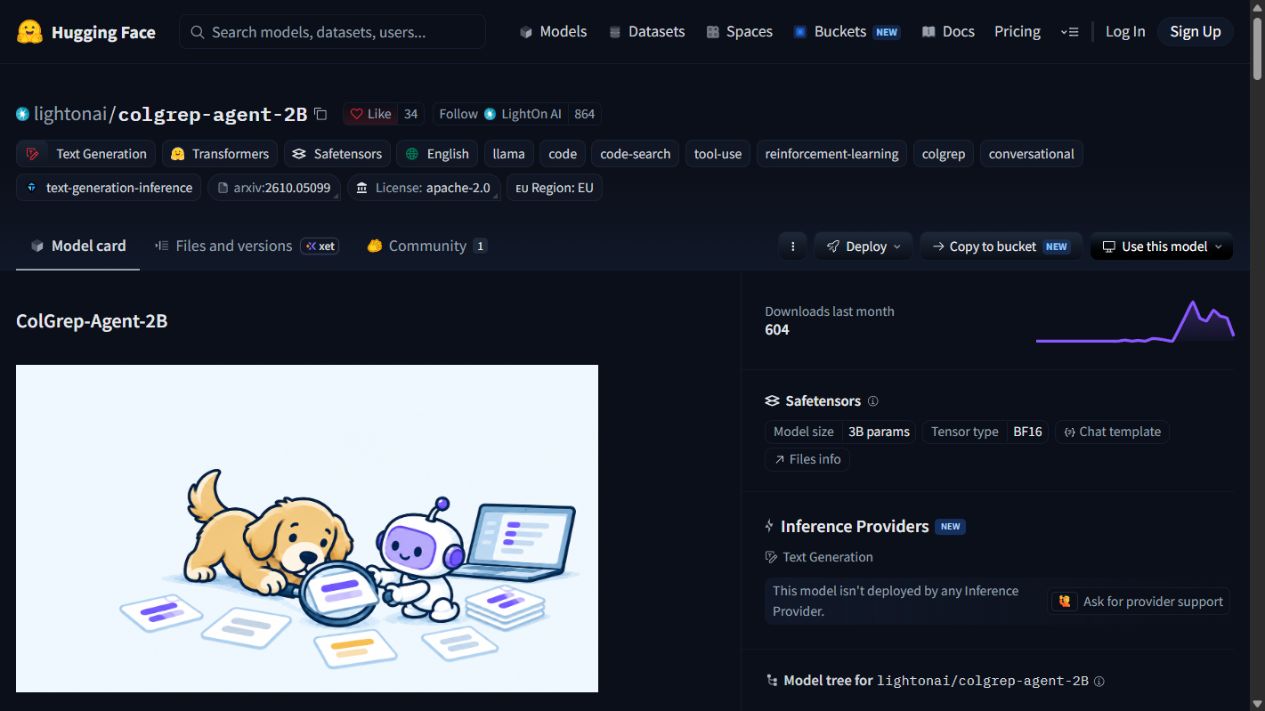Like the colgrep-agent-2B model
Viewport: 1265px width, 711px height.
[370, 114]
